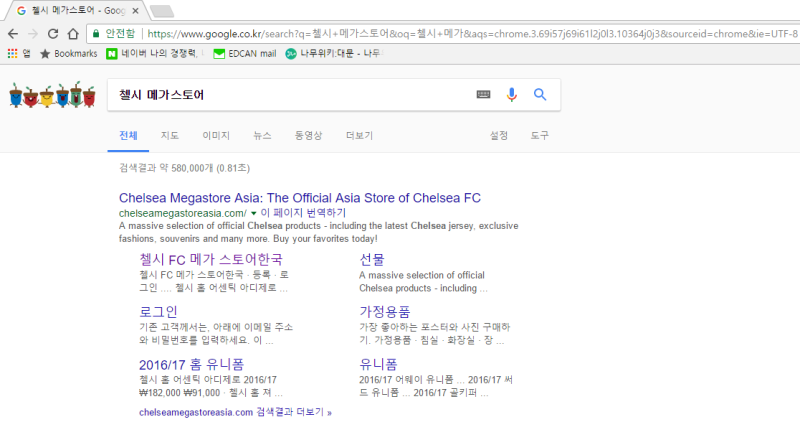Open Chelsea Megastore Asia result title
Screen dimensions: 800x422
pyautogui.click(x=299, y=198)
